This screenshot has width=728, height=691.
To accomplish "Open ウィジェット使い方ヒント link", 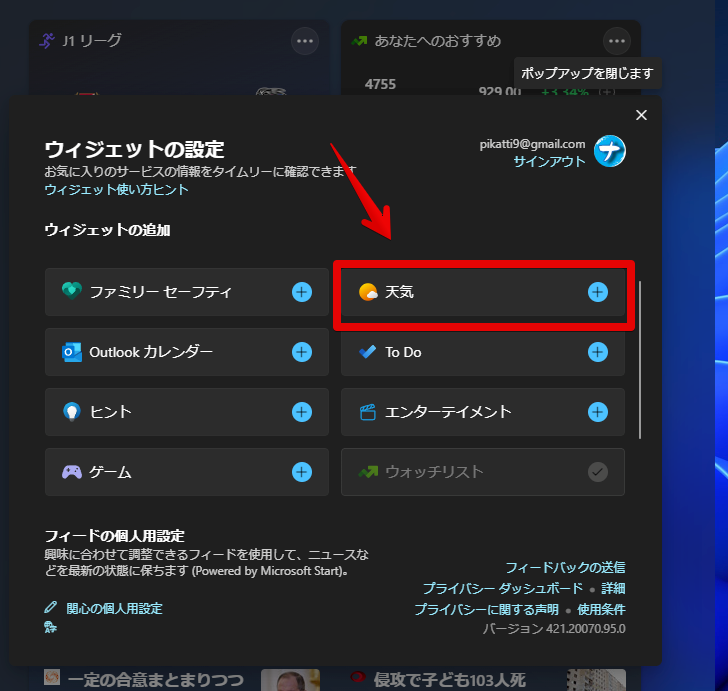I will pyautogui.click(x=117, y=189).
